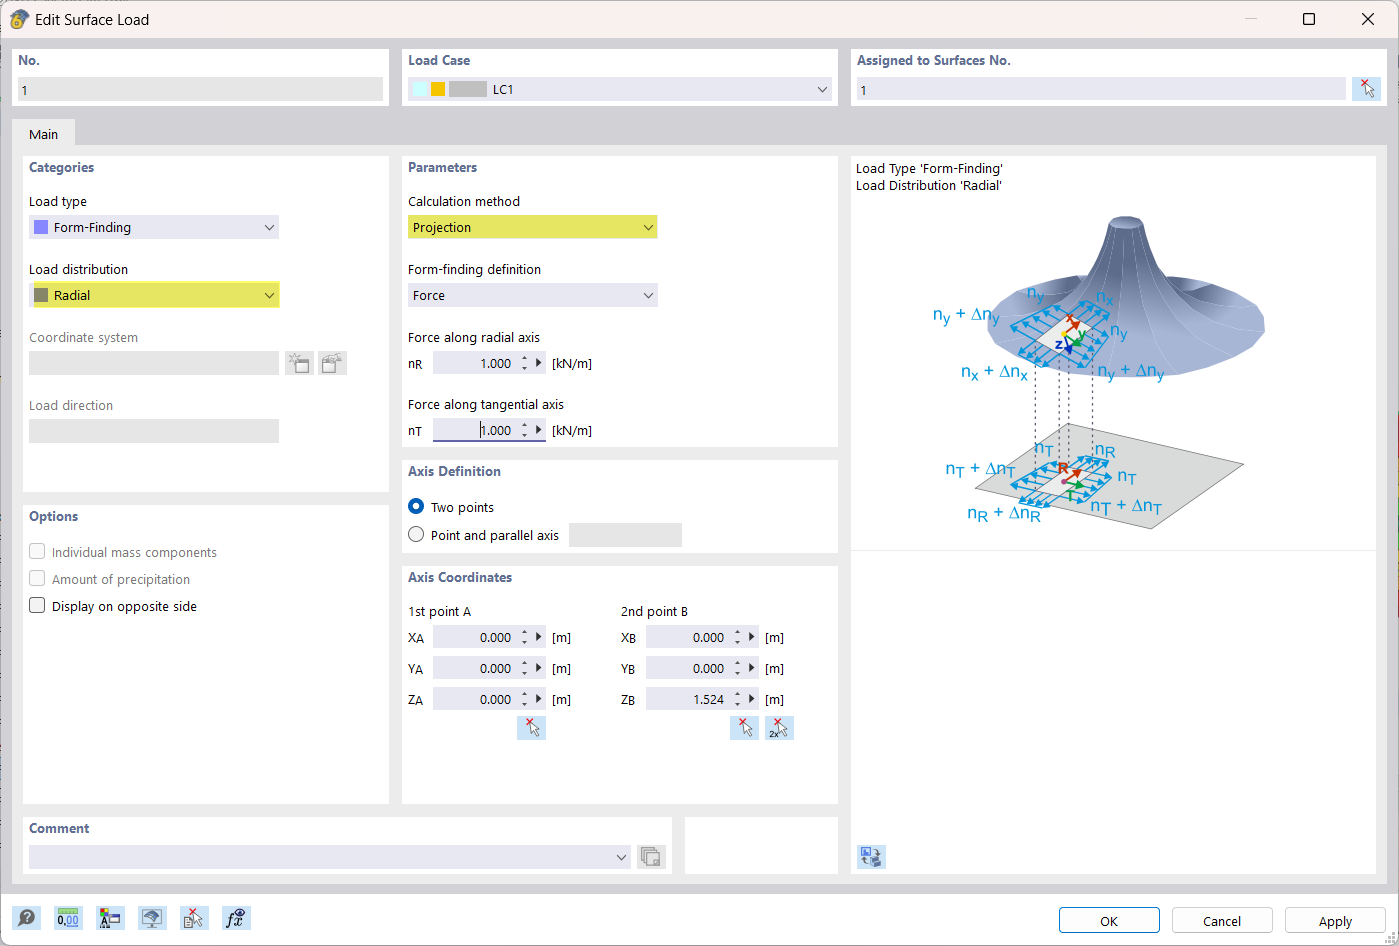Image resolution: width=1399 pixels, height=946 pixels.
Task: Click the display properties icon in the bottom toolbar
Action: (x=110, y=918)
